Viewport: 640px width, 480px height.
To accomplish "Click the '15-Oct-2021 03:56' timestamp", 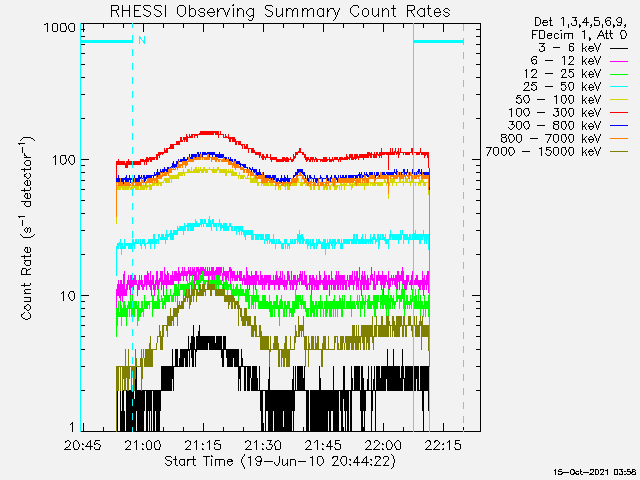I will click(596, 472).
